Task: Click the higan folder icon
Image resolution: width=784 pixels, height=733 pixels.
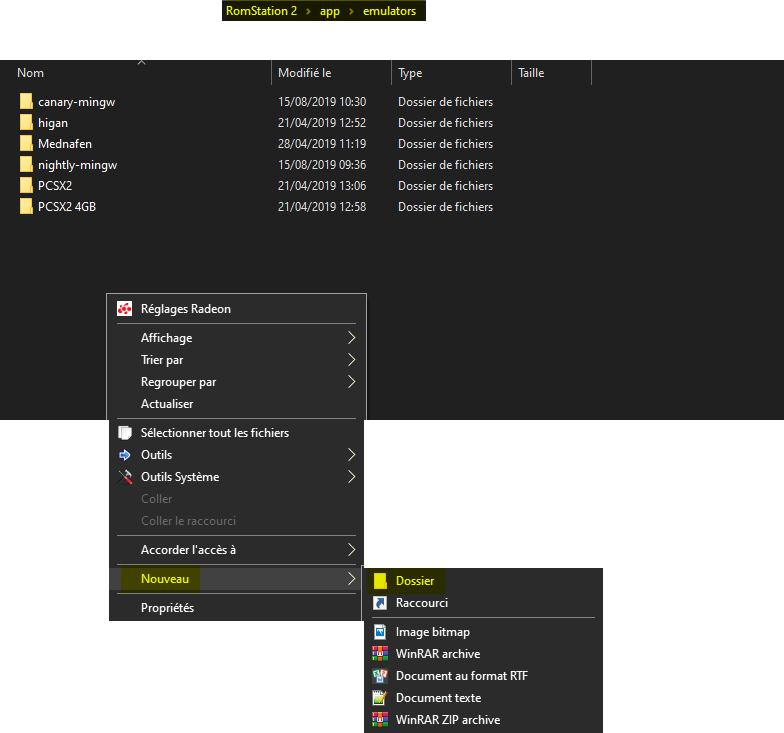Action: click(26, 122)
